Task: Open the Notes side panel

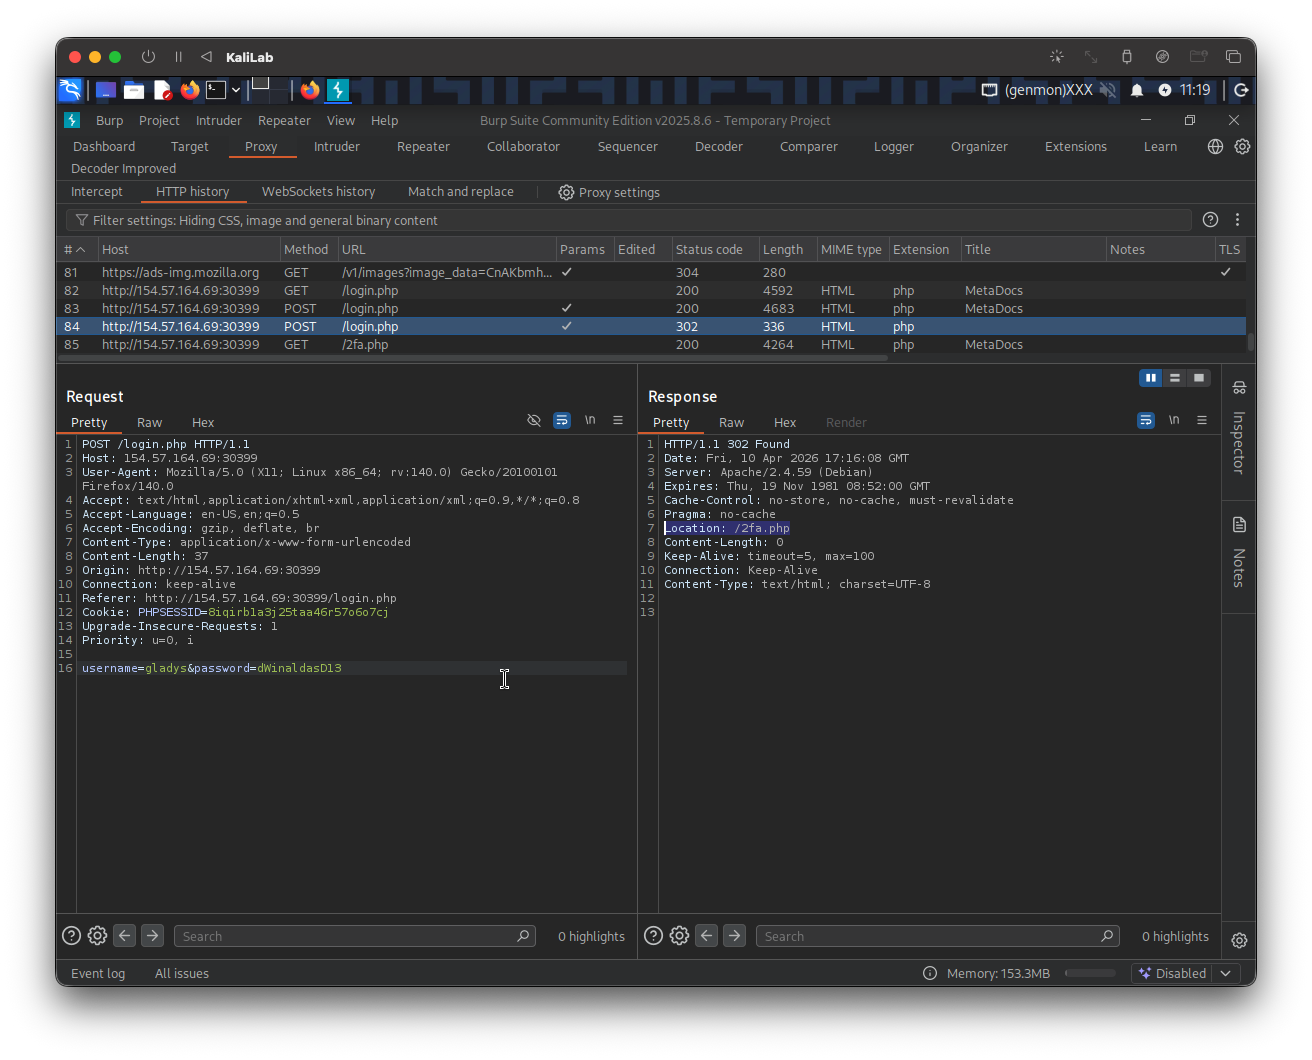Action: [1238, 555]
